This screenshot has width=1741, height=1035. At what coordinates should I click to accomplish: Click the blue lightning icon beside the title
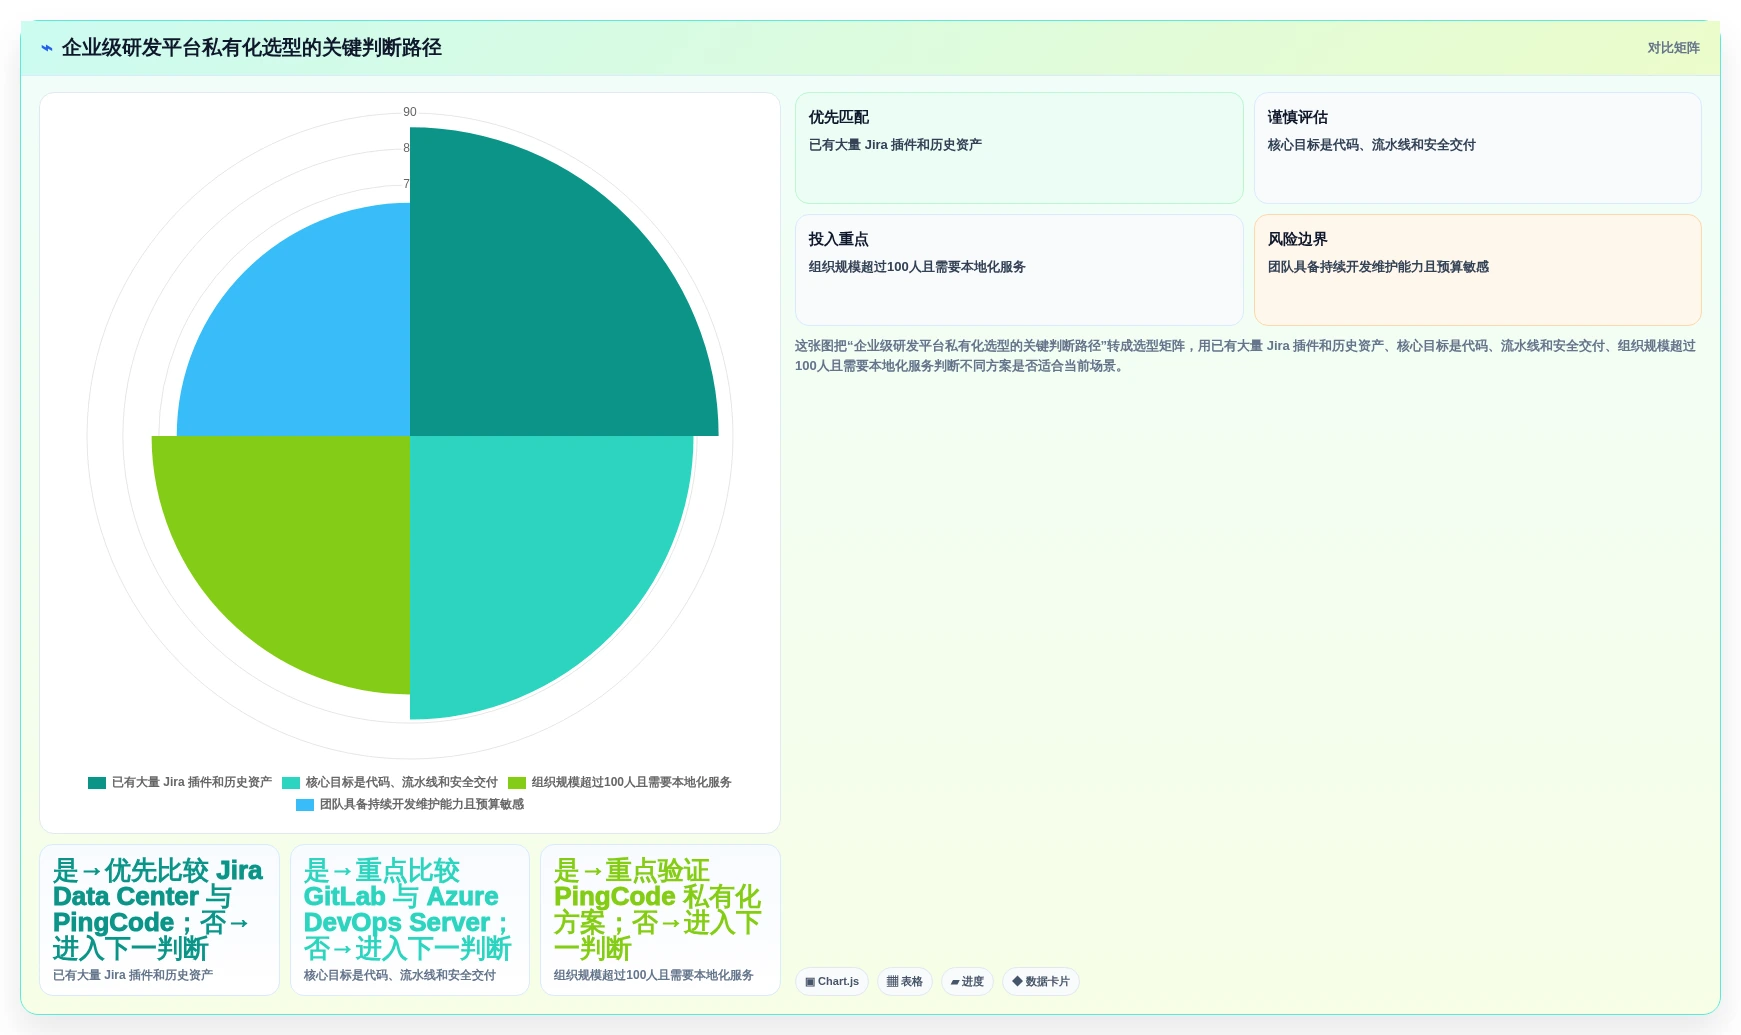click(47, 48)
